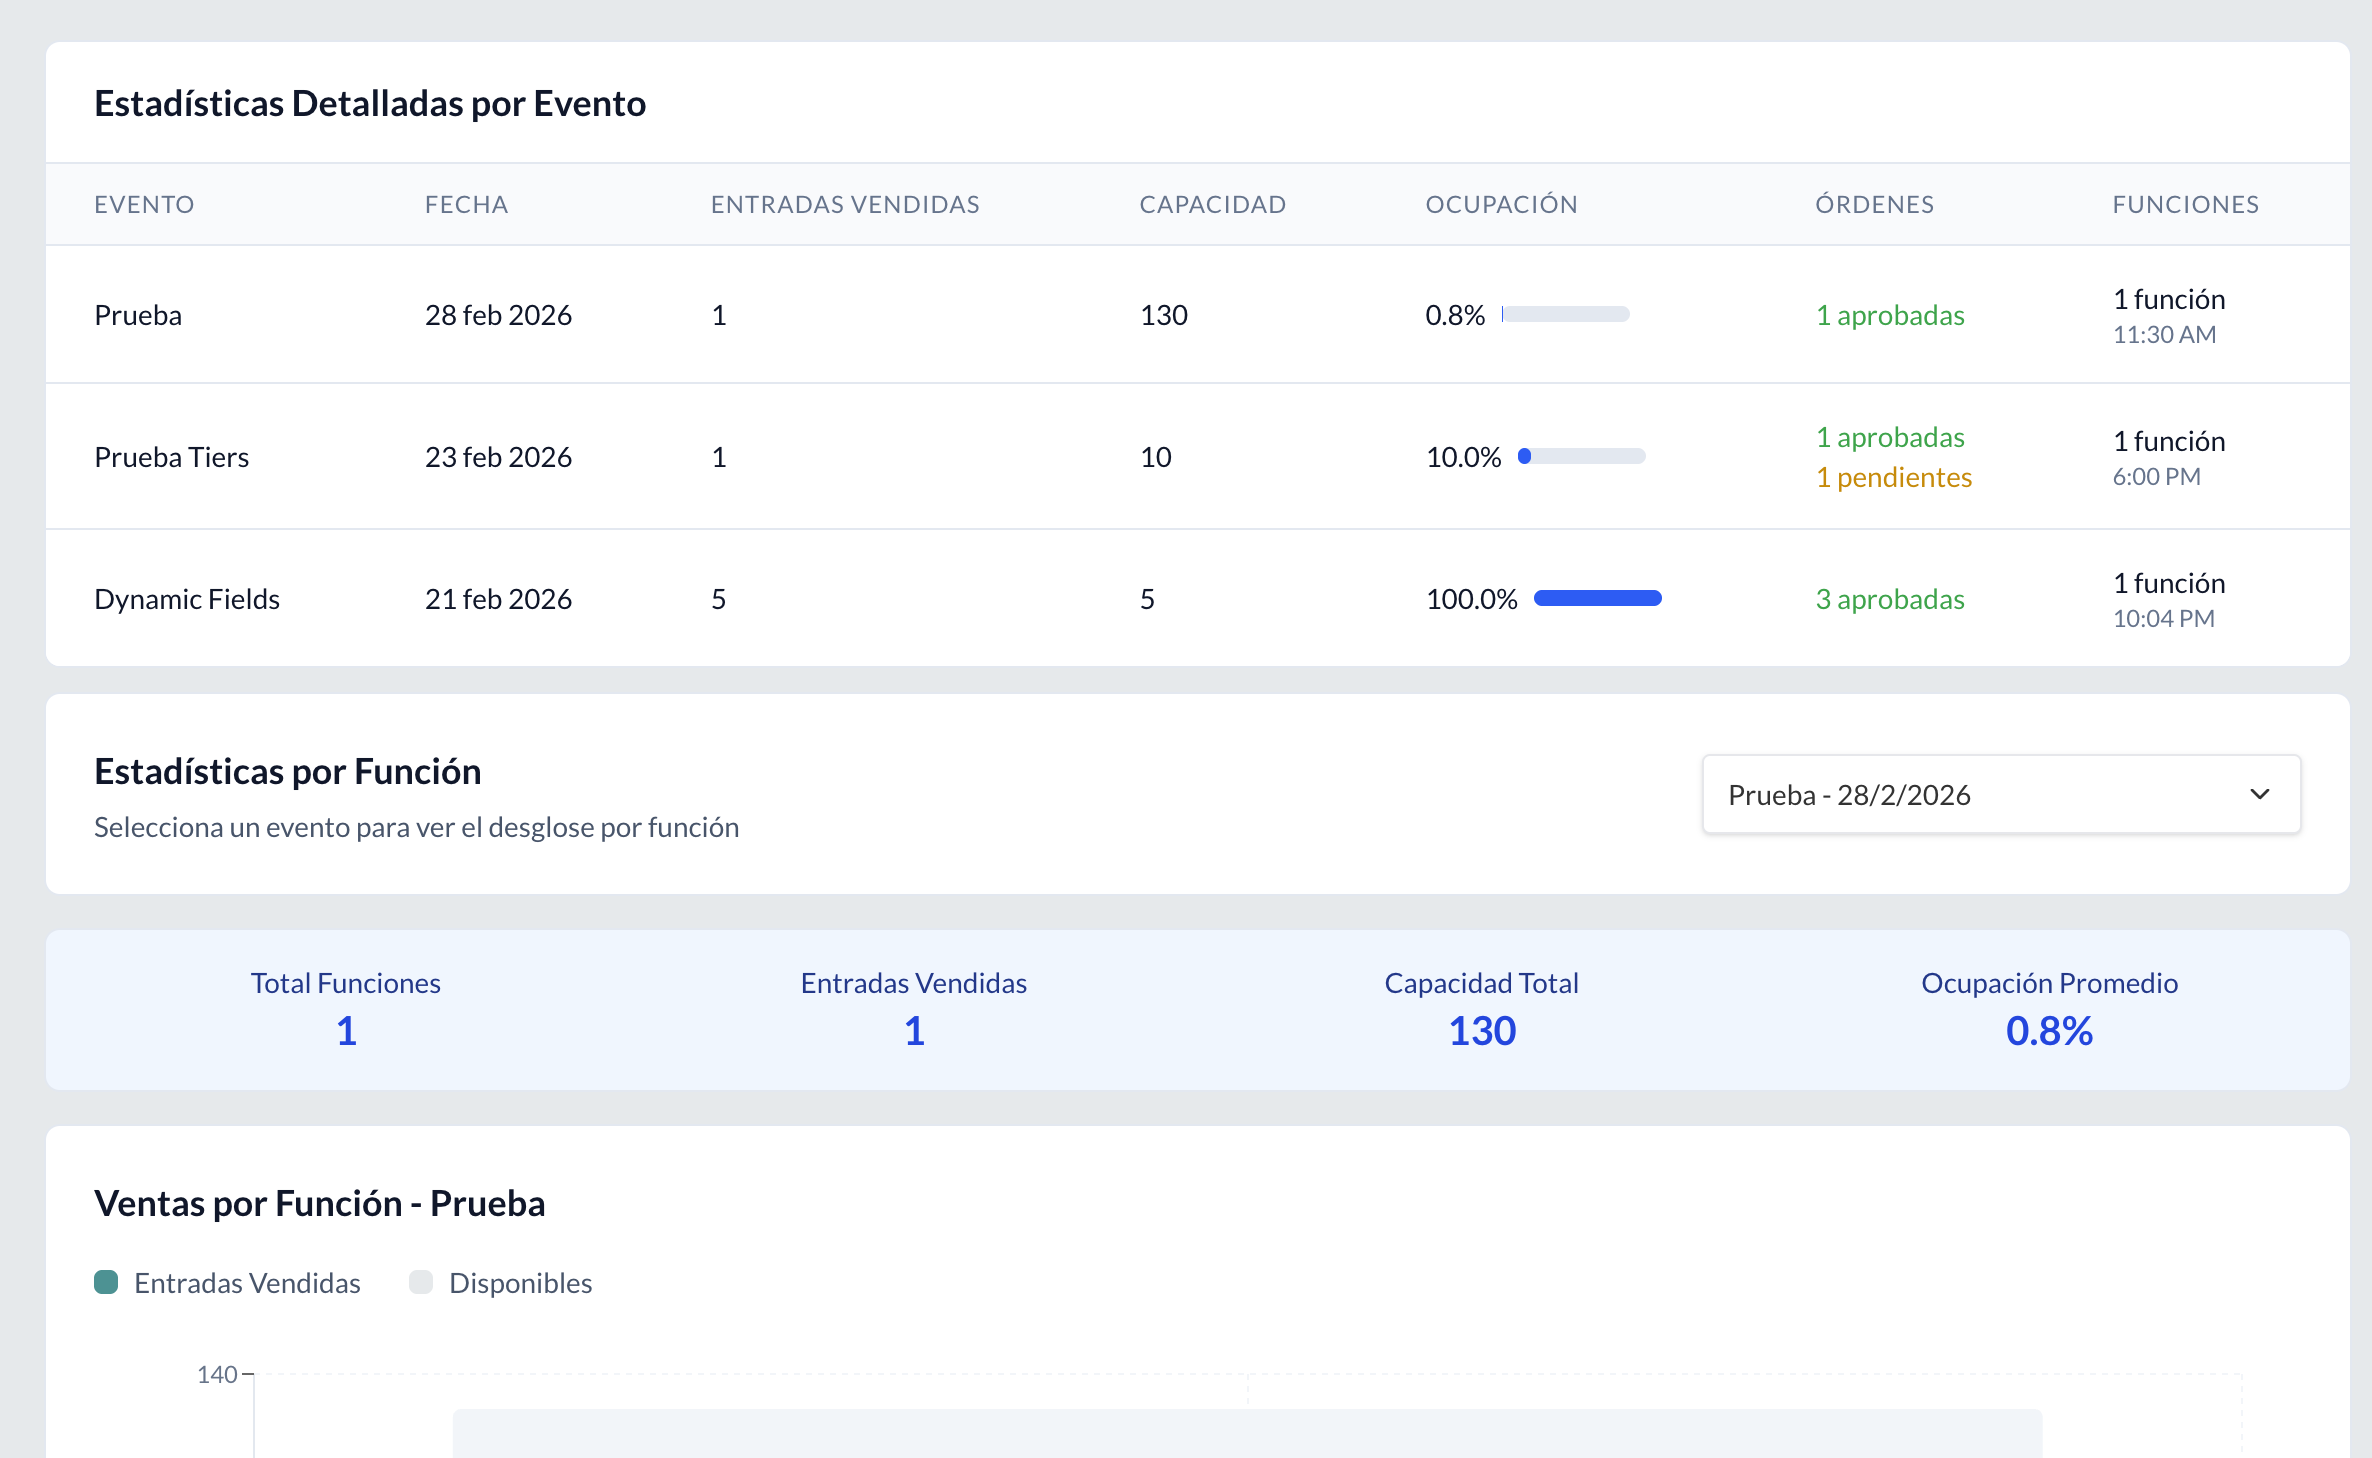Viewport: 2372px width, 1458px height.
Task: Click the 0.8% occupancy progress bar
Action: (1565, 314)
